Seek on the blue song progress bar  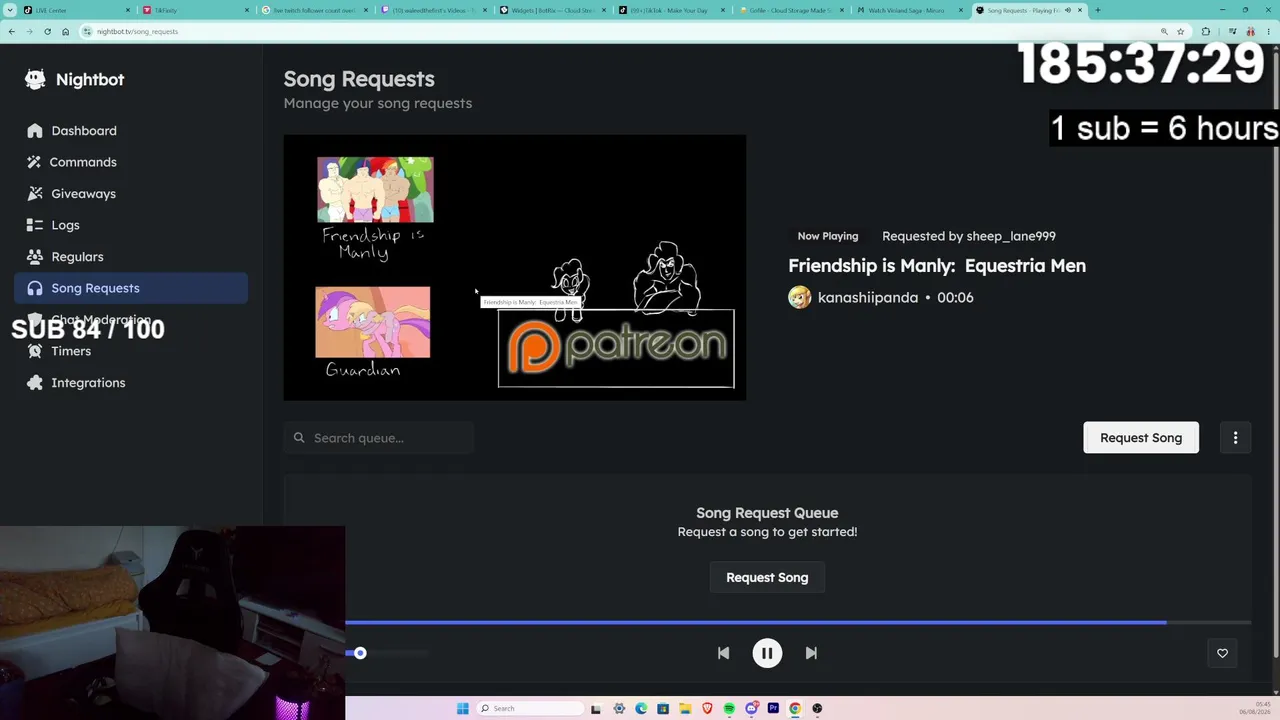(x=798, y=623)
